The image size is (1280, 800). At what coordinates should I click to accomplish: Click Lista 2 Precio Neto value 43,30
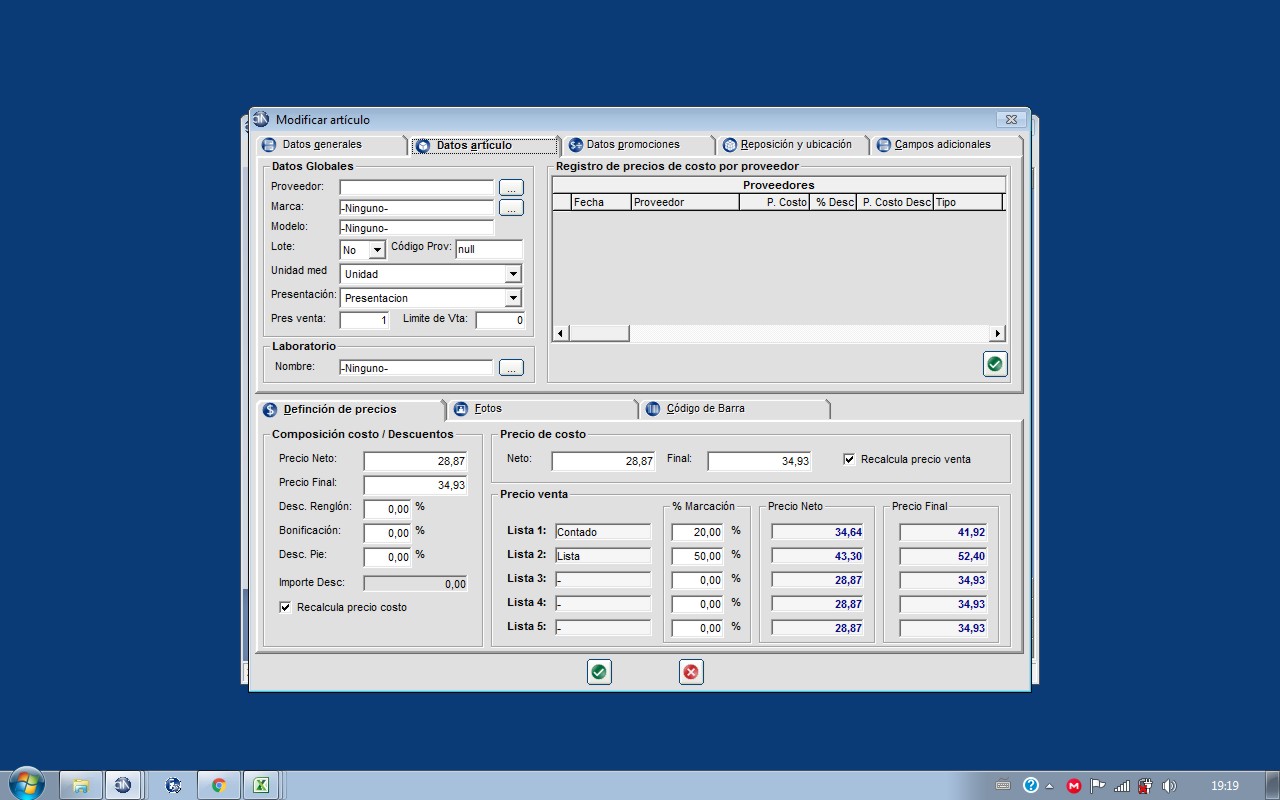point(817,556)
